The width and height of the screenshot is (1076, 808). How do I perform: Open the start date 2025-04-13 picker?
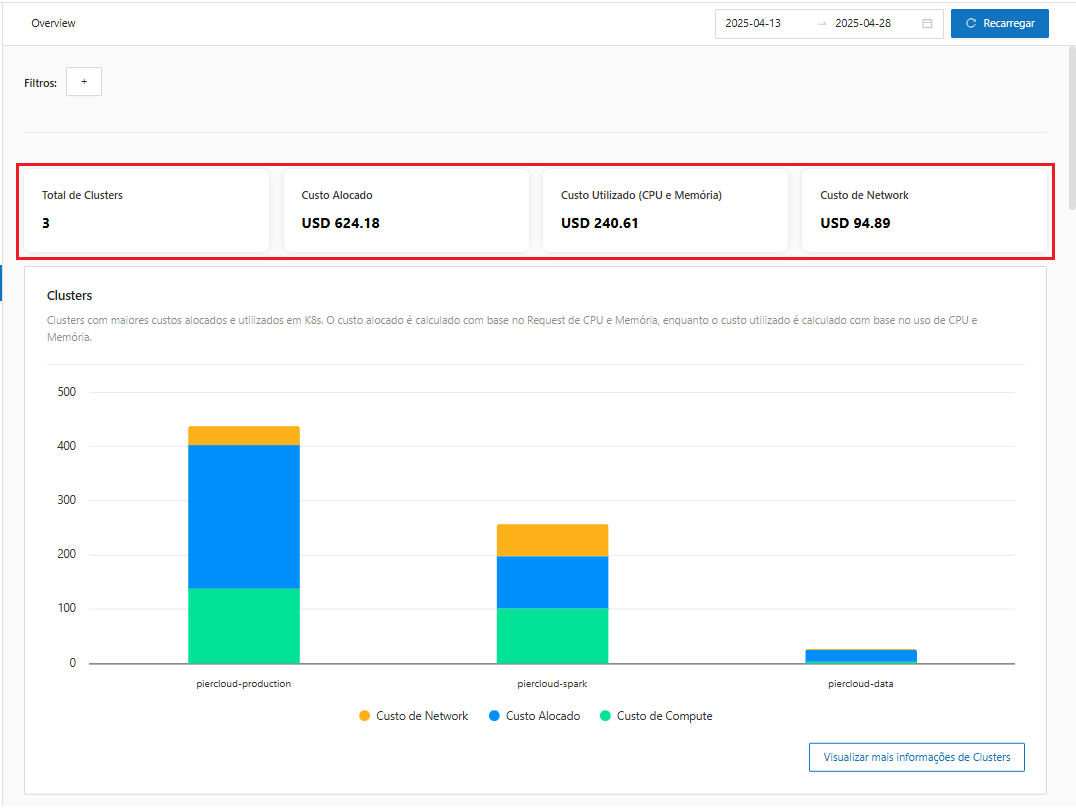tap(753, 23)
